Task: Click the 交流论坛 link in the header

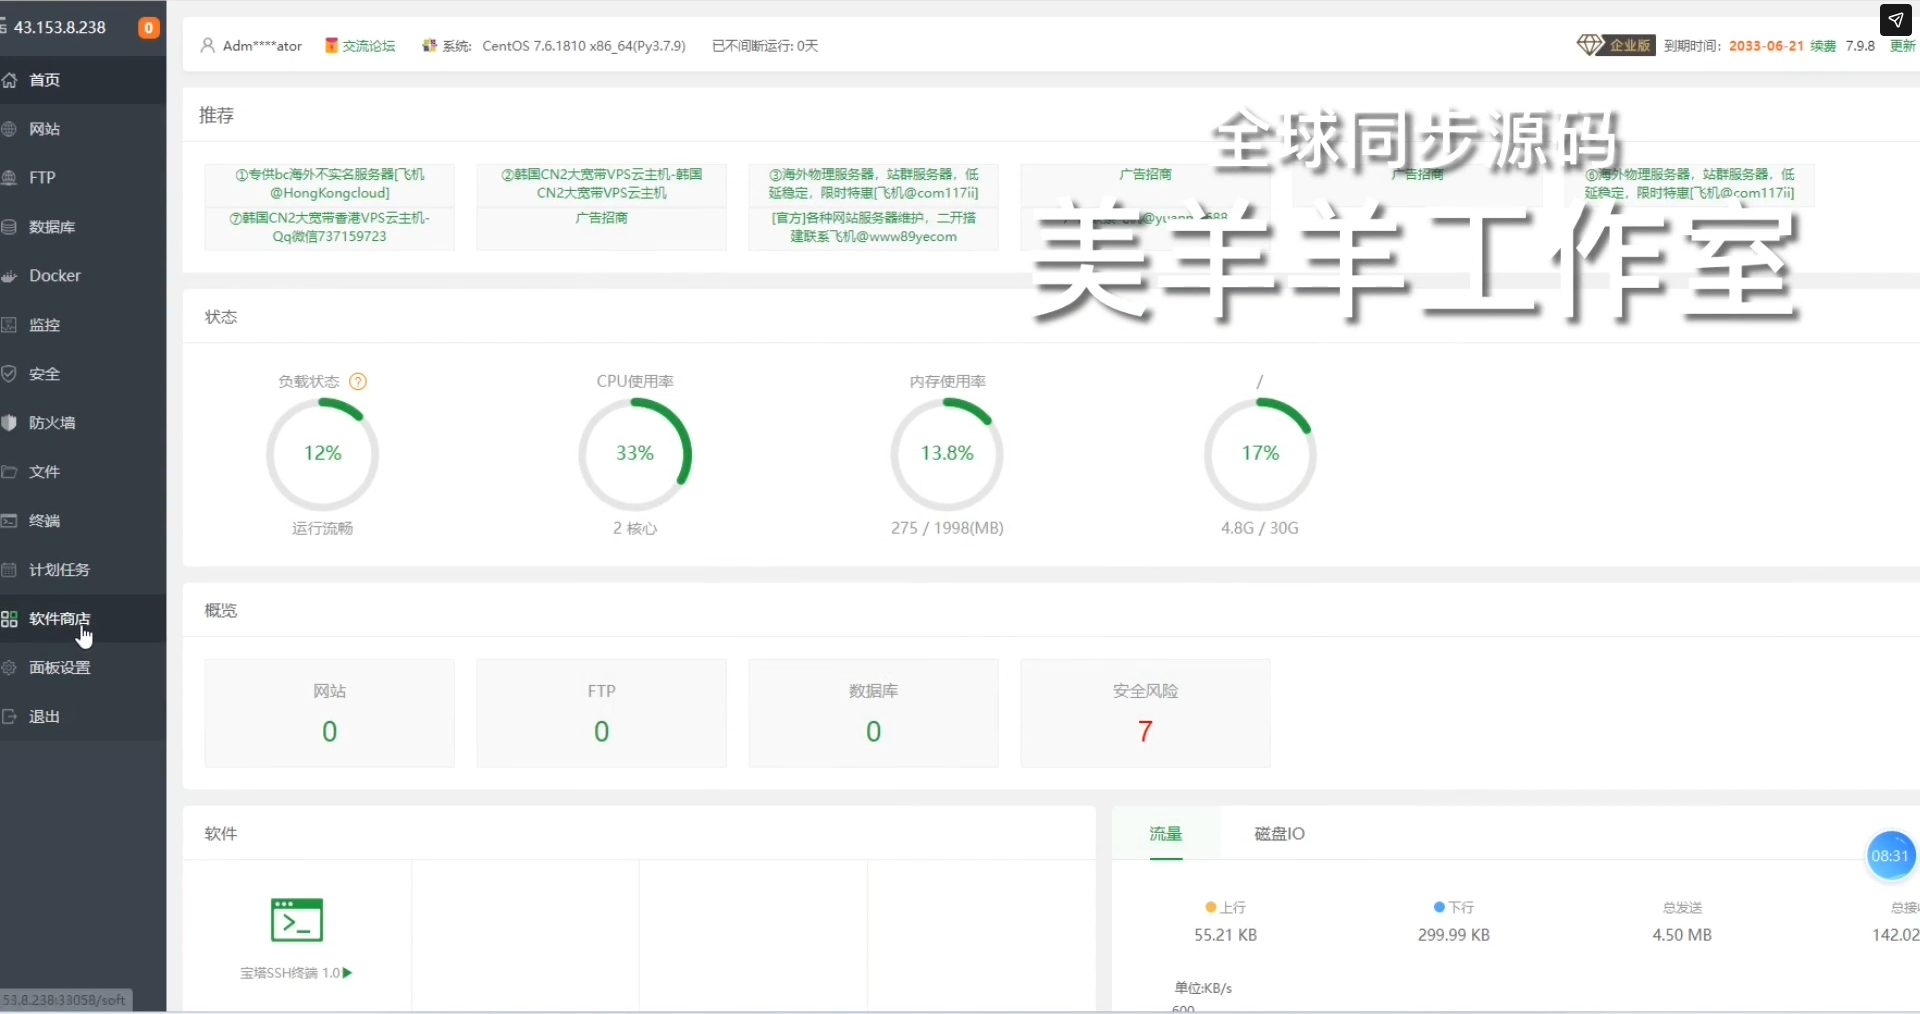Action: pos(361,46)
